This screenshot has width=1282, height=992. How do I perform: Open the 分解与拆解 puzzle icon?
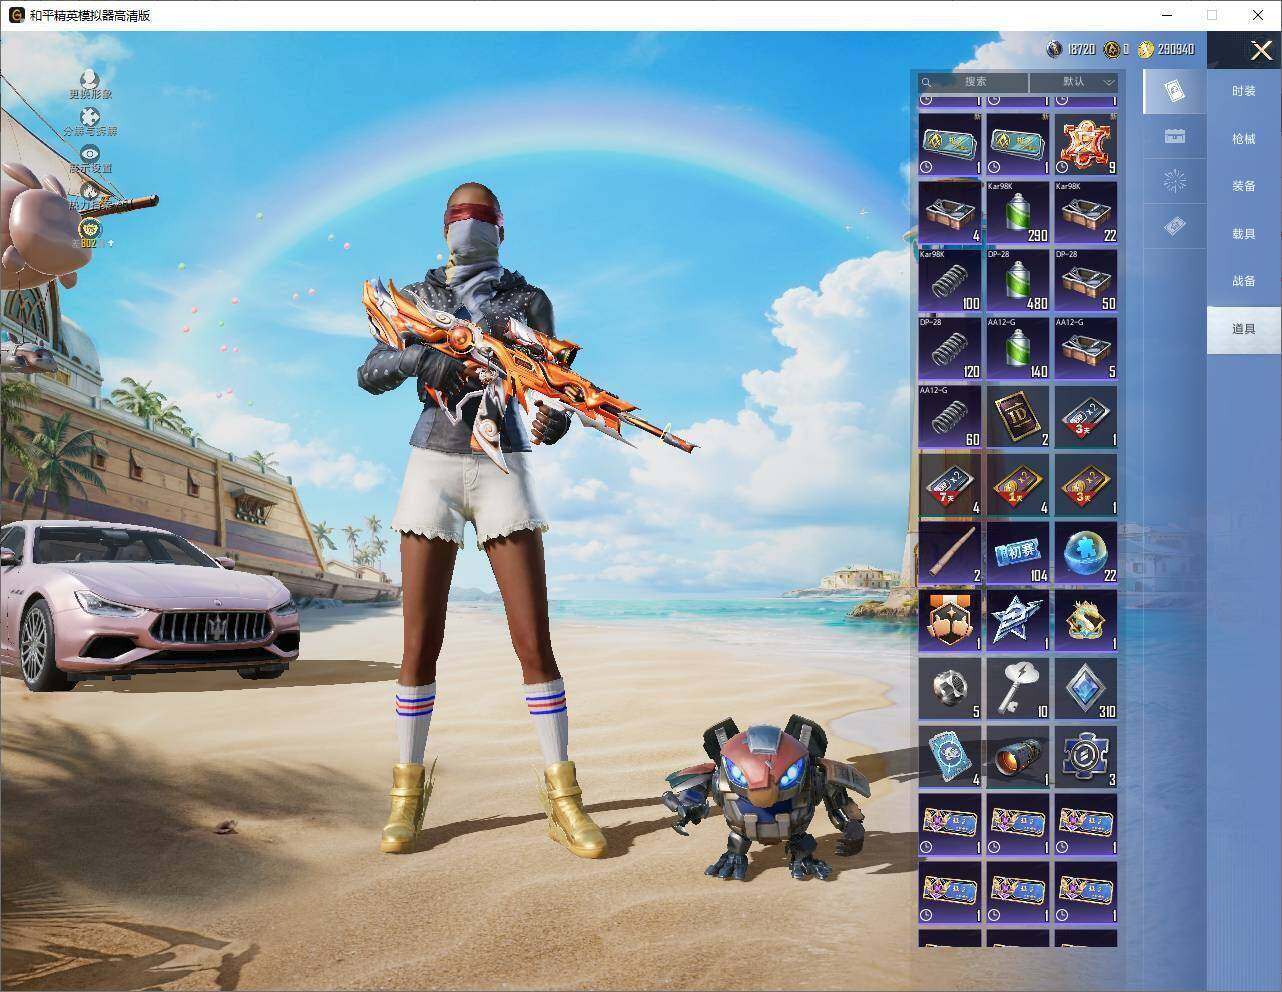90,117
